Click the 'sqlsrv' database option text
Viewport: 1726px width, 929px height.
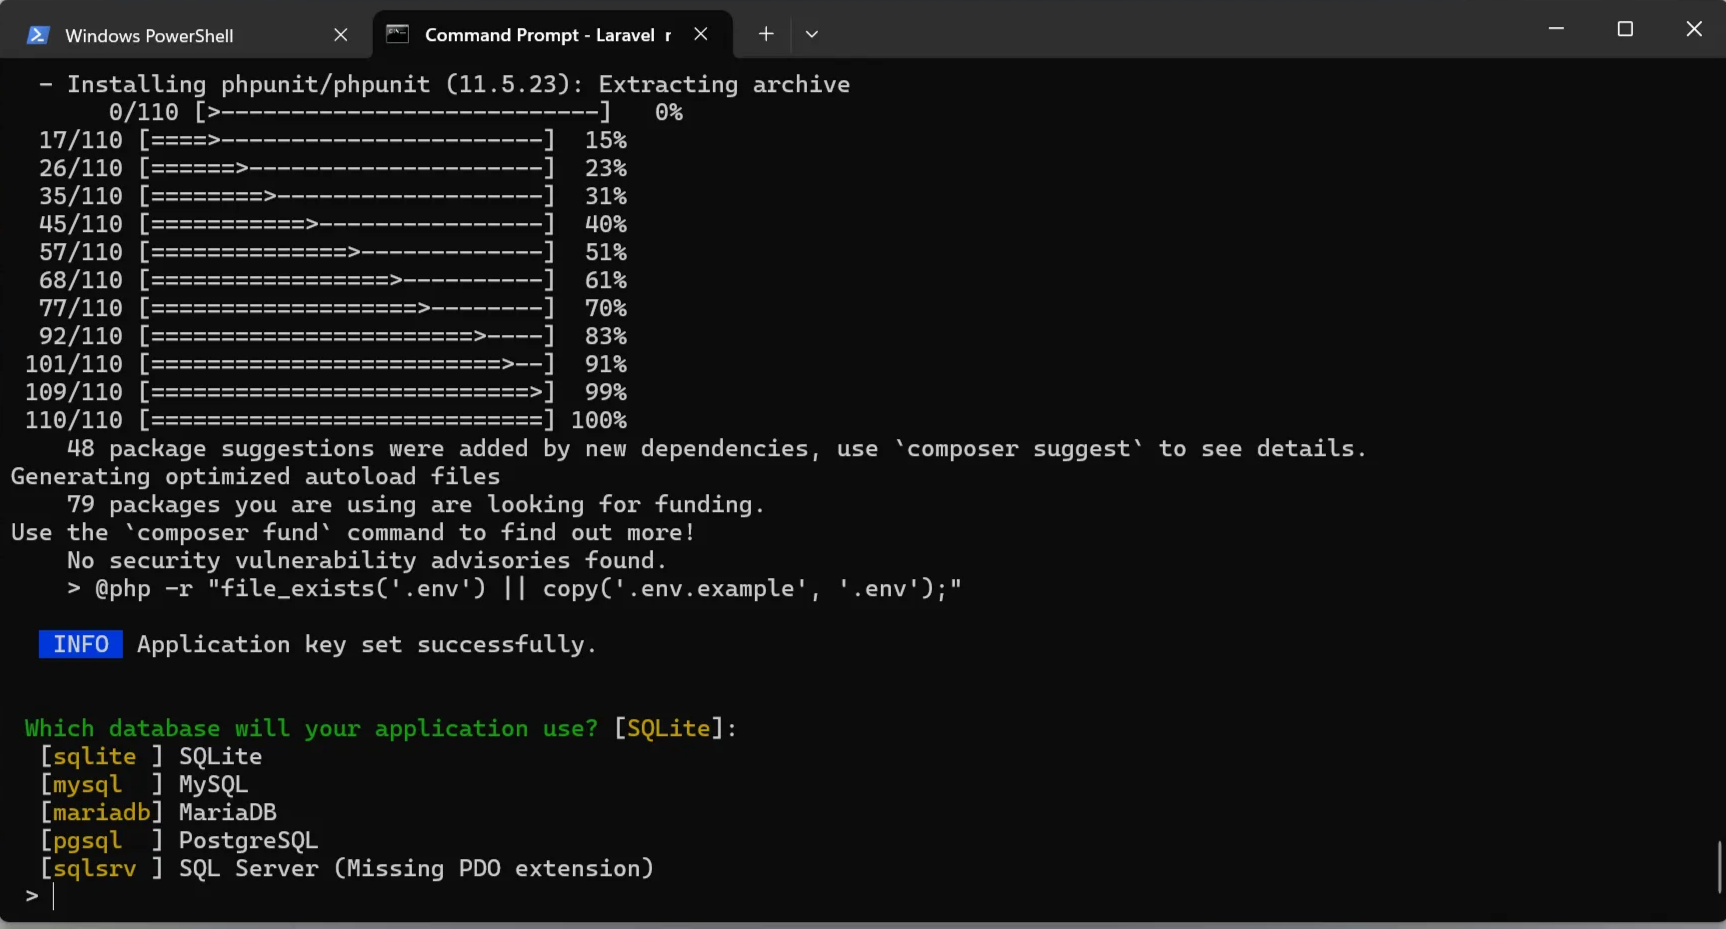[x=95, y=869]
